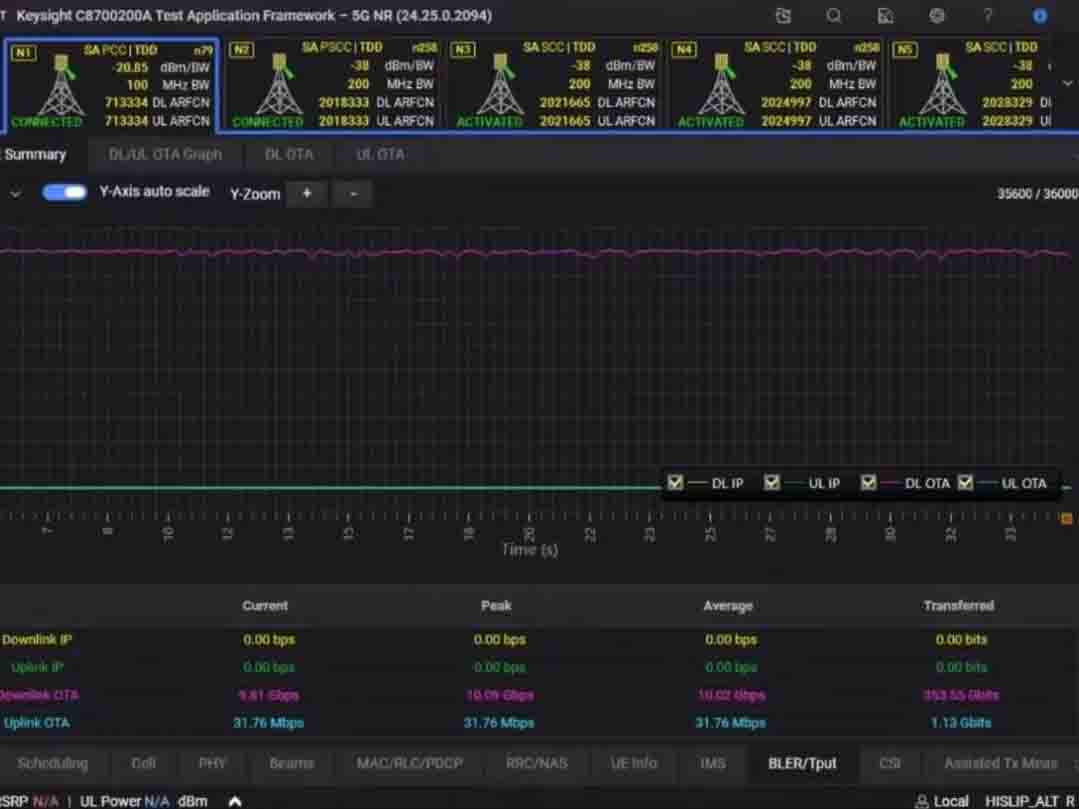Click the Y-Zoom minus button
The width and height of the screenshot is (1079, 809).
click(x=353, y=194)
